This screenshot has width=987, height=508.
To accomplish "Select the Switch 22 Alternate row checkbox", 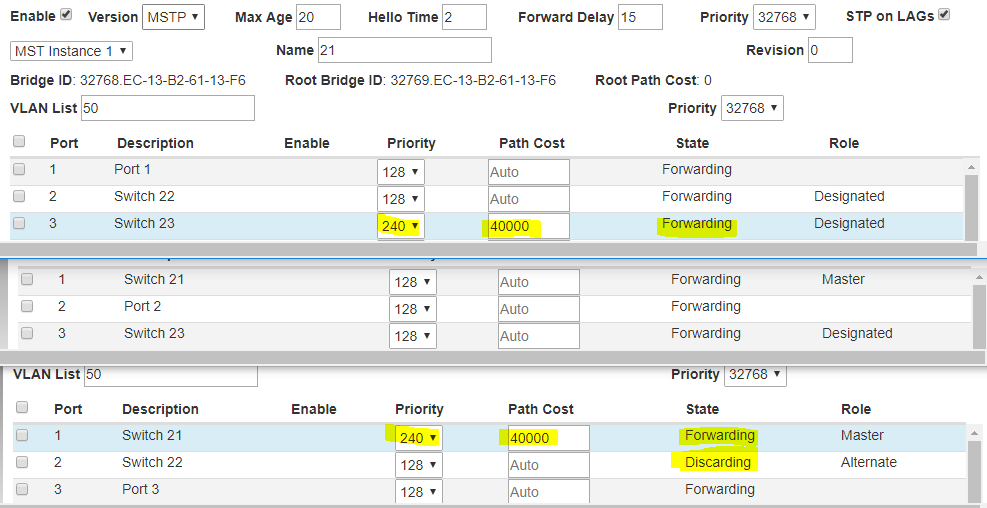I will pyautogui.click(x=22, y=463).
